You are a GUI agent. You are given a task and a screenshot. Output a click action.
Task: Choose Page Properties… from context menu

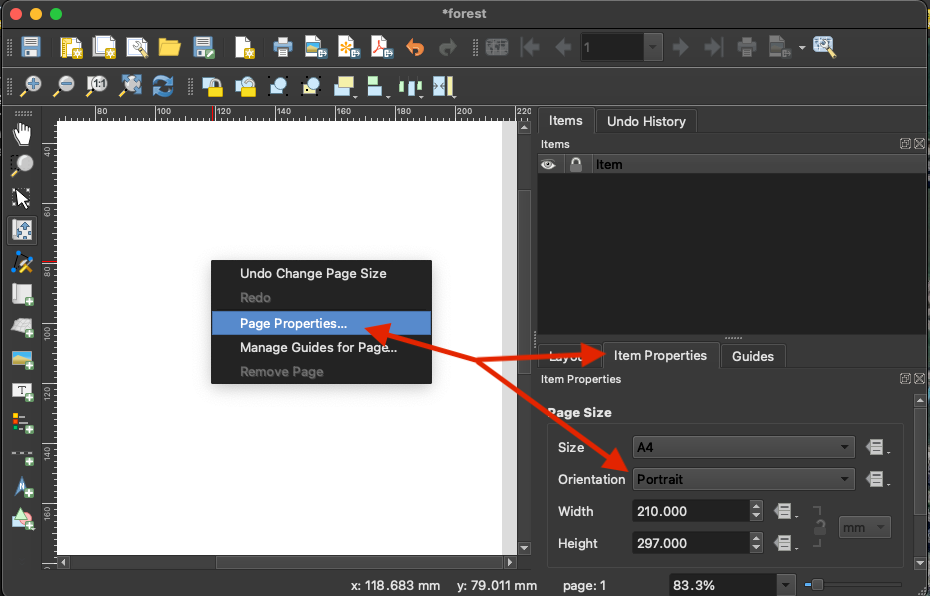click(x=294, y=323)
